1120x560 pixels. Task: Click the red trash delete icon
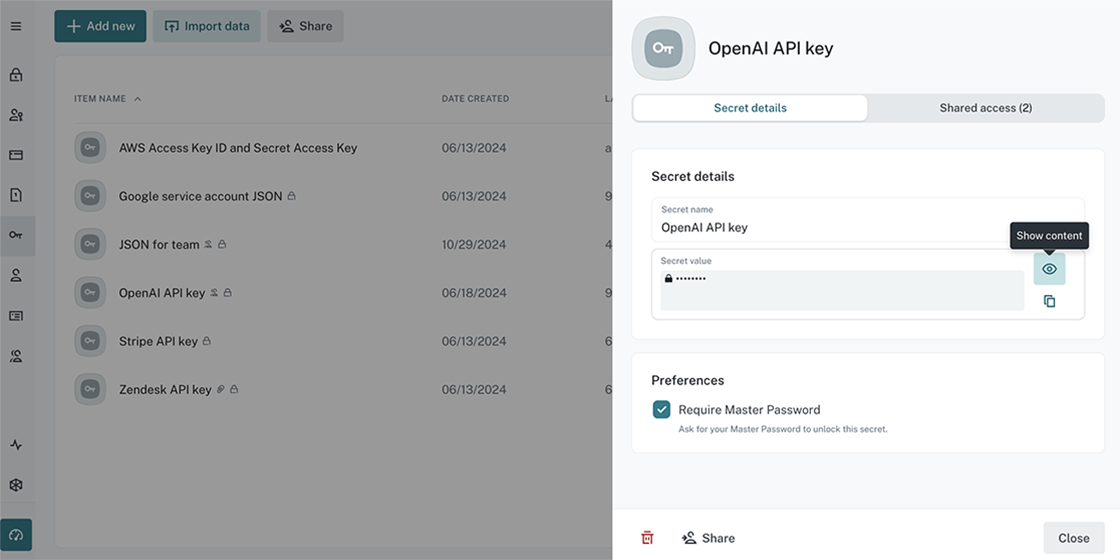(x=647, y=538)
